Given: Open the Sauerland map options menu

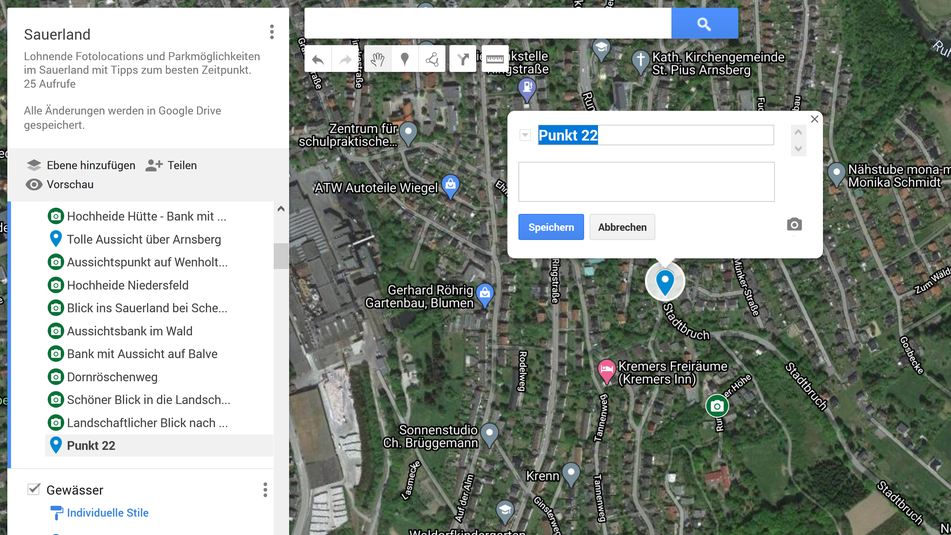Looking at the screenshot, I should coord(272,32).
